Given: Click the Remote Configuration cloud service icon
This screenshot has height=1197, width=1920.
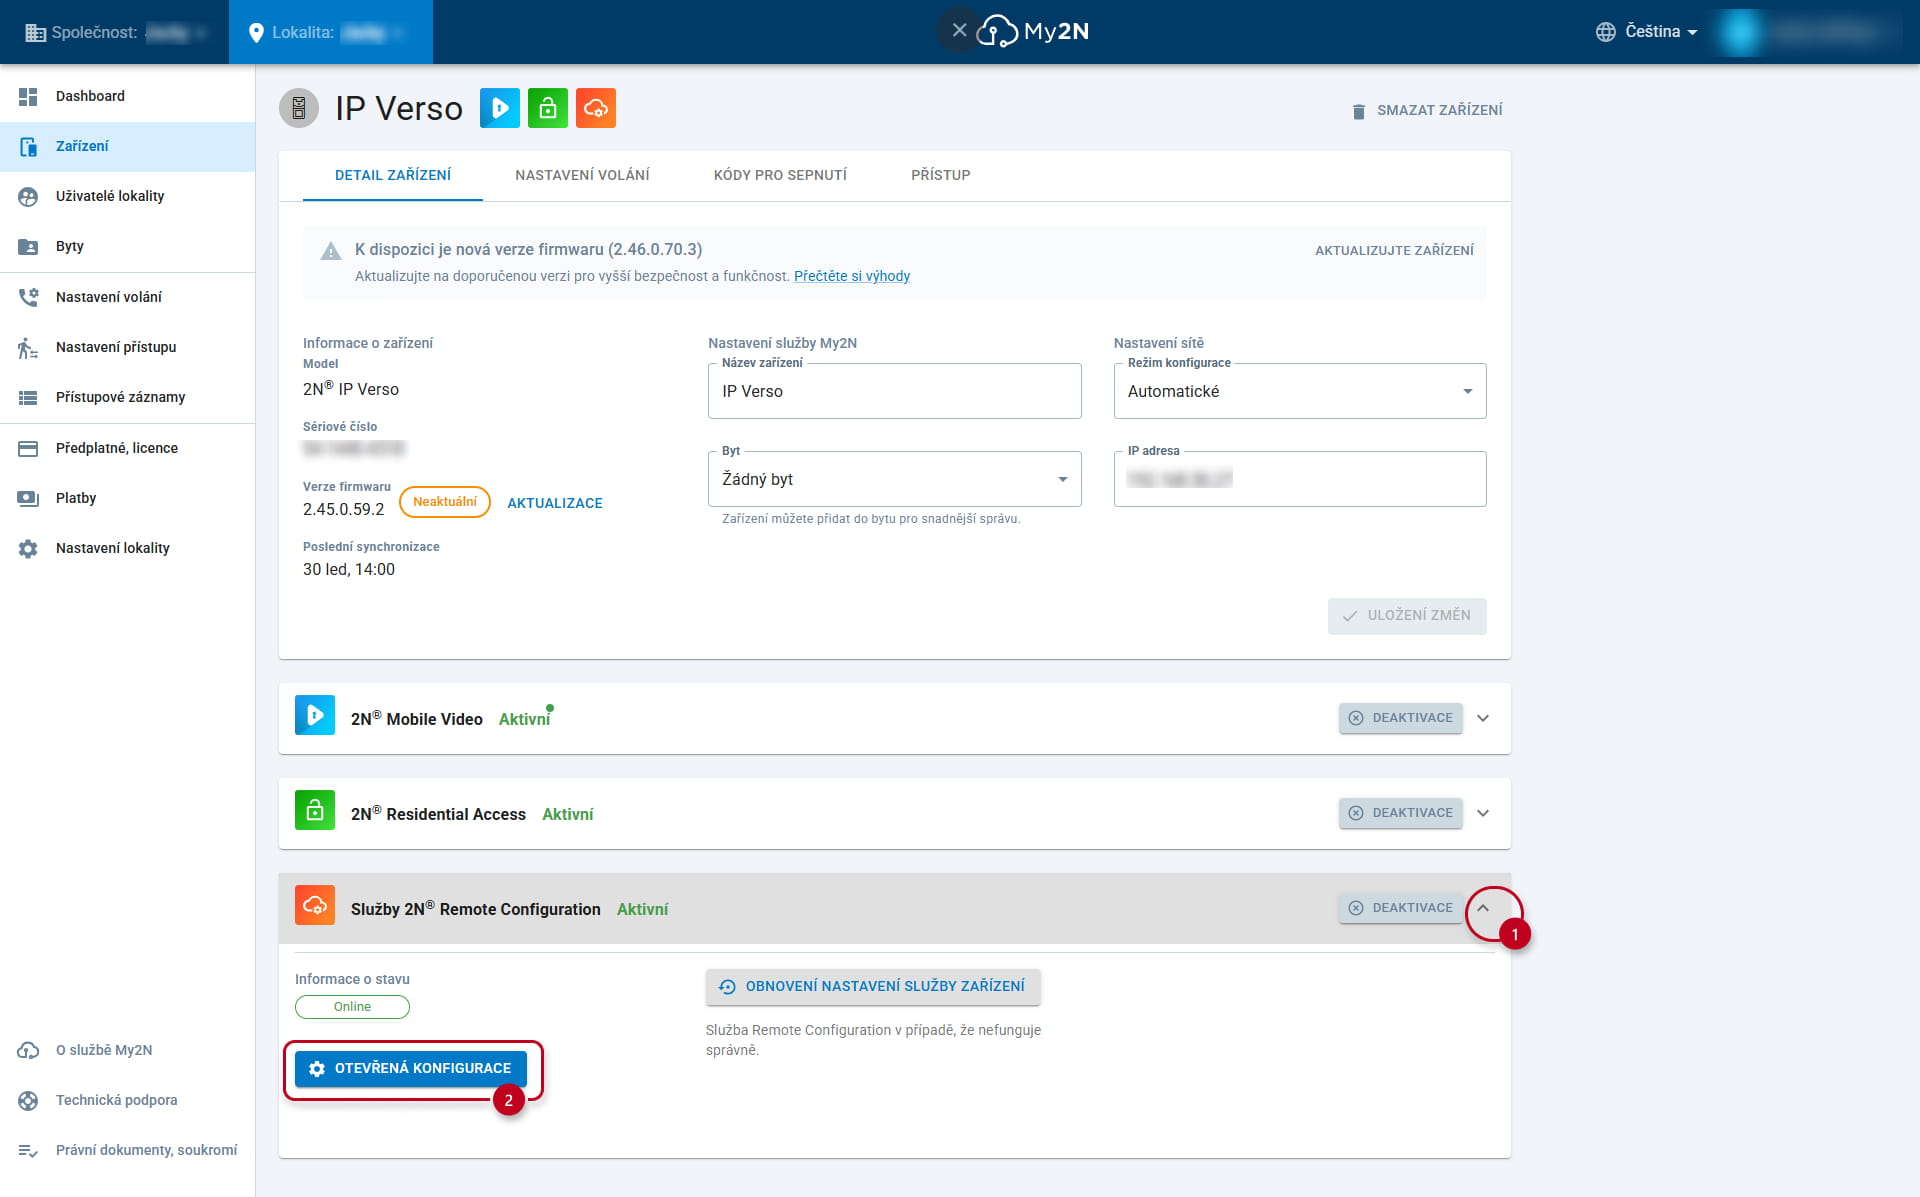Looking at the screenshot, I should coord(315,905).
